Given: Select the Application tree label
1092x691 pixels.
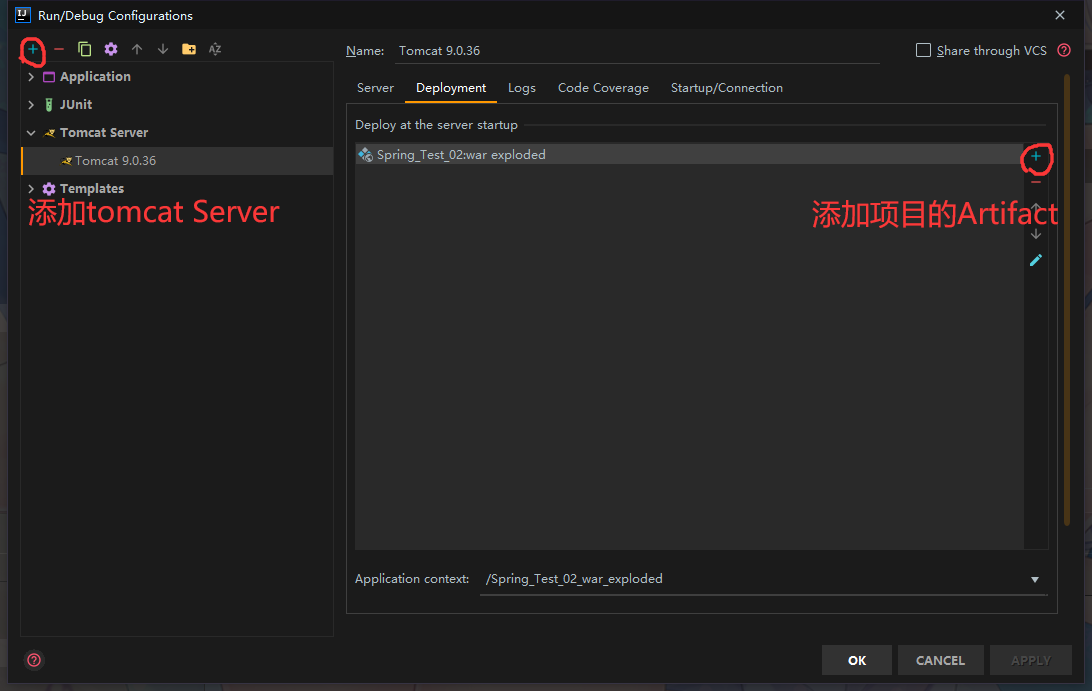Looking at the screenshot, I should [95, 77].
